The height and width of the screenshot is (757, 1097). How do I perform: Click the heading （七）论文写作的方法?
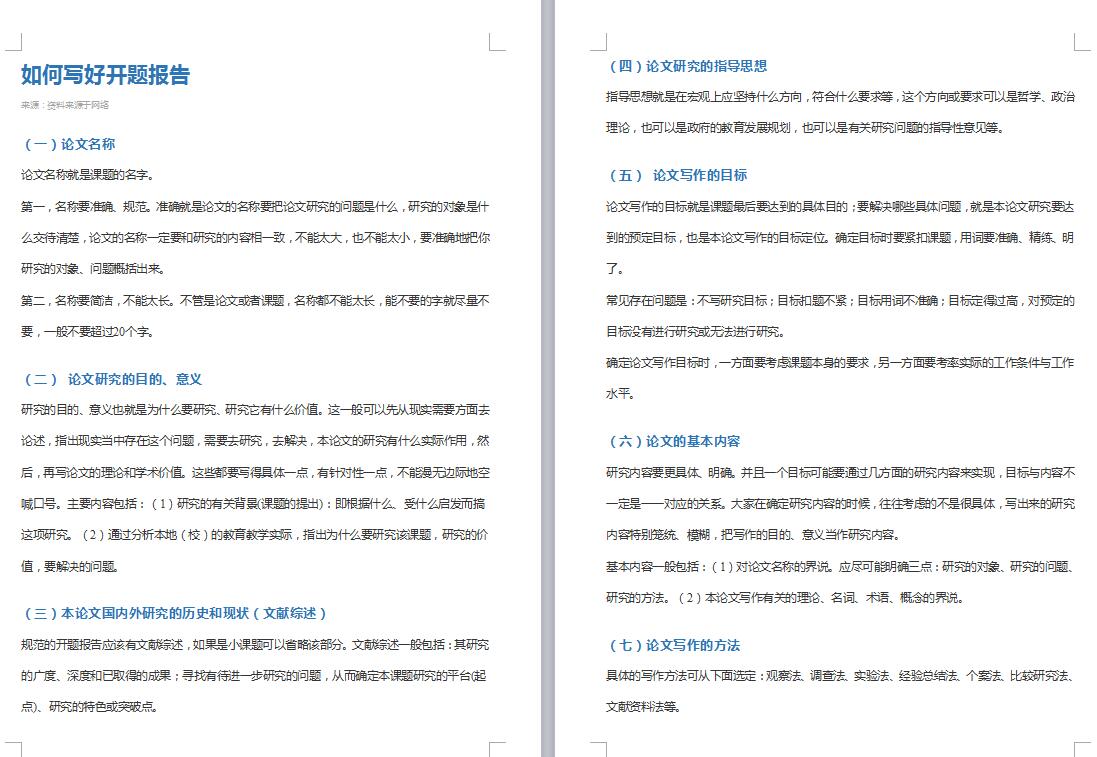pos(673,645)
